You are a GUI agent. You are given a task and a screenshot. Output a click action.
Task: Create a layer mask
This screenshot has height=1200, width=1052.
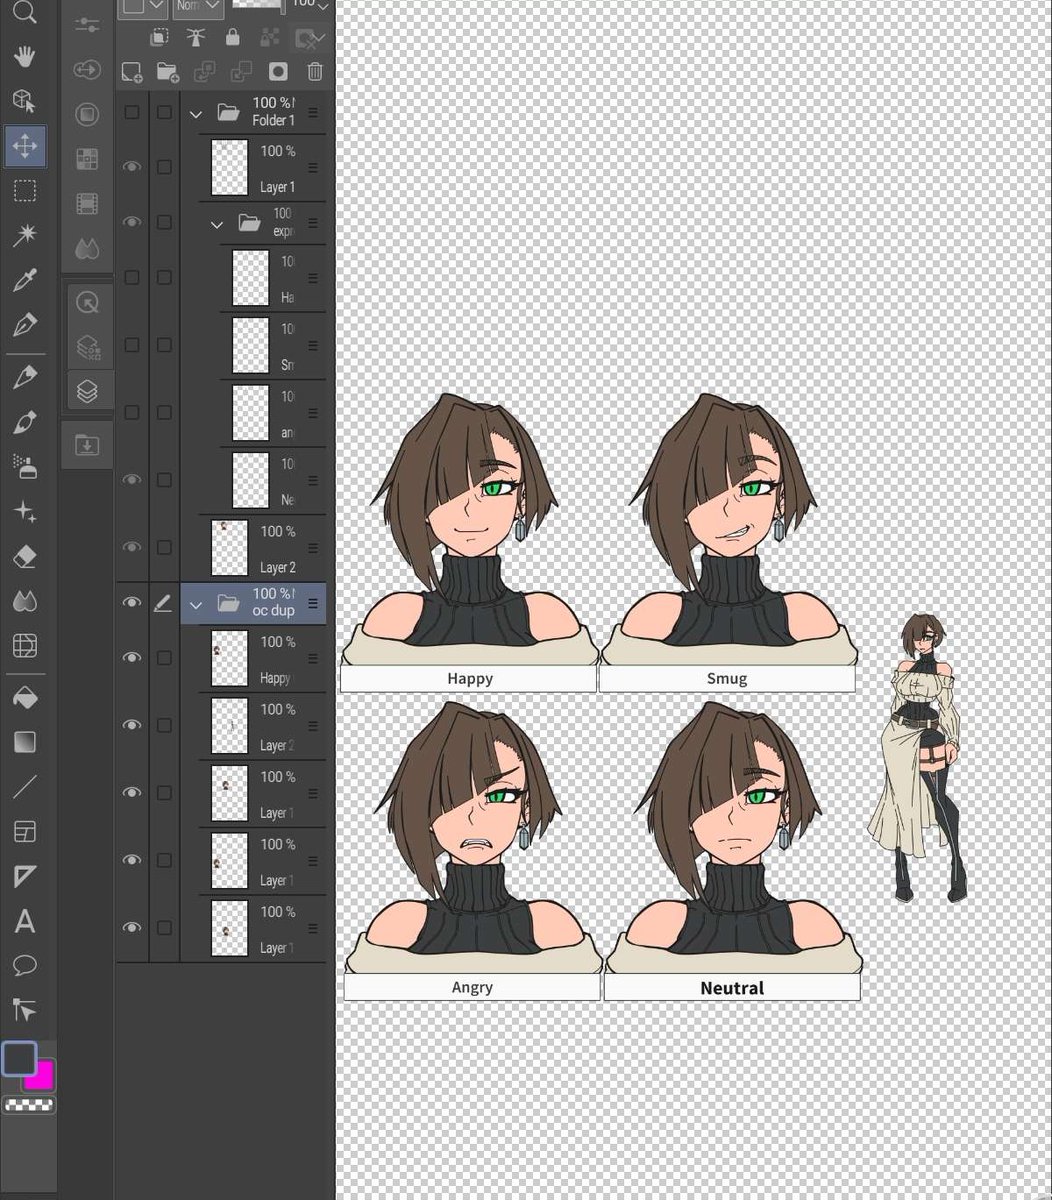[278, 72]
